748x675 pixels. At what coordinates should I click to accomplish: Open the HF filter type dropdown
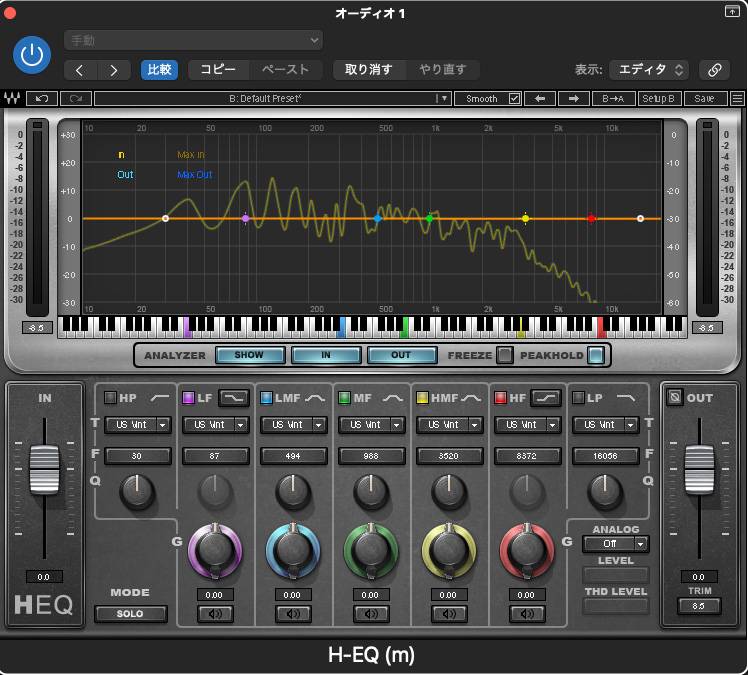528,425
